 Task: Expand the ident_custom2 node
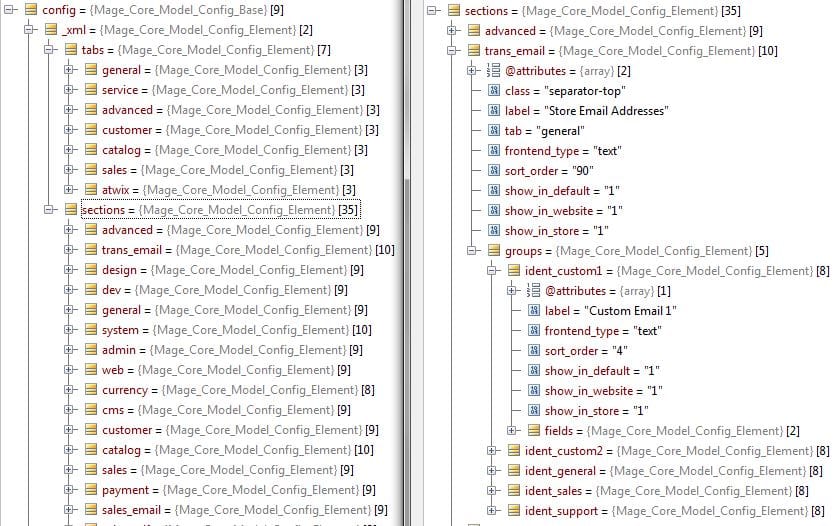(492, 451)
